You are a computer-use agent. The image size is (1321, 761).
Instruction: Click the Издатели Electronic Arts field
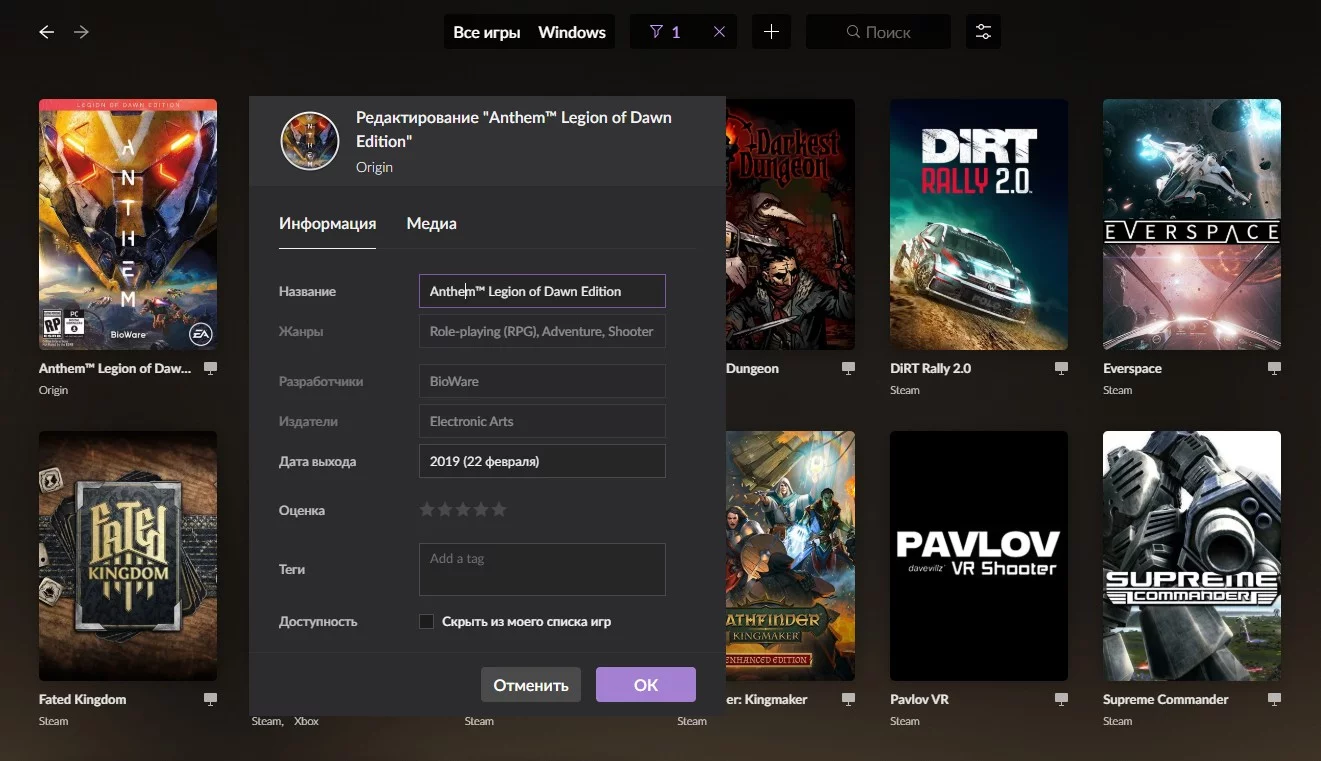542,421
